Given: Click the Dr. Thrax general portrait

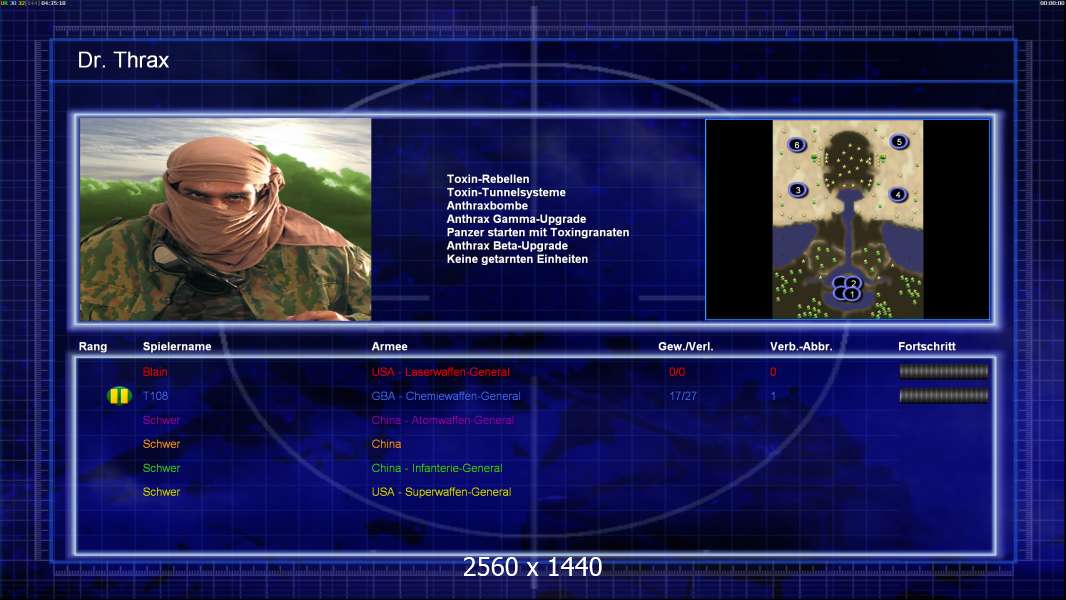Looking at the screenshot, I should point(226,219).
